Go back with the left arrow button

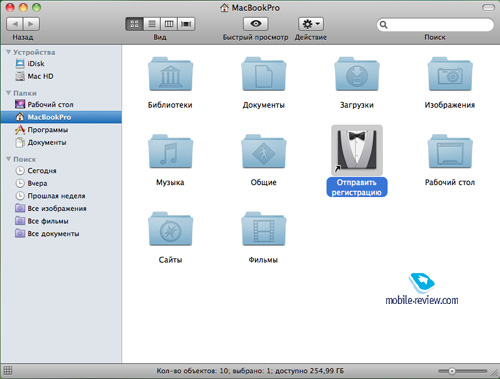pyautogui.click(x=15, y=24)
